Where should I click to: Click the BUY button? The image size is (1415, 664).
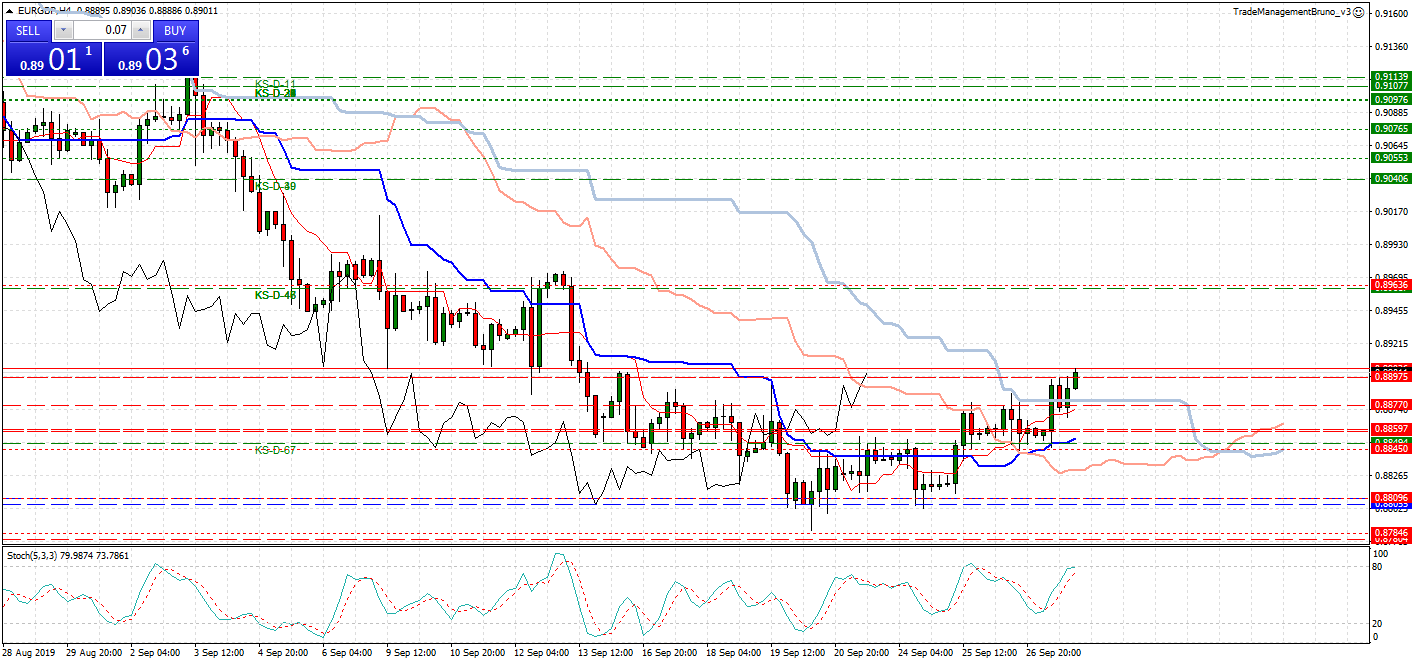tap(176, 30)
